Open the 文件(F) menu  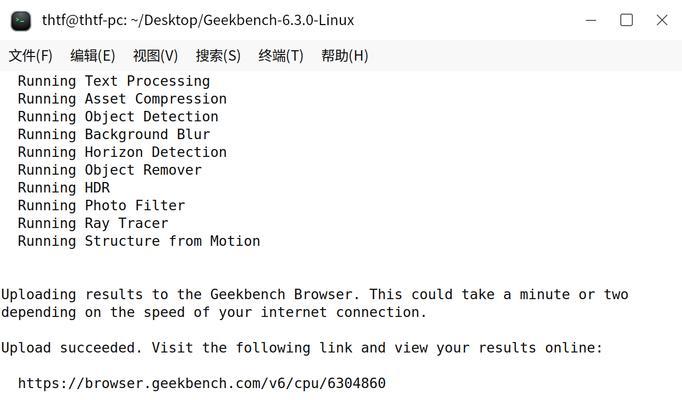30,56
